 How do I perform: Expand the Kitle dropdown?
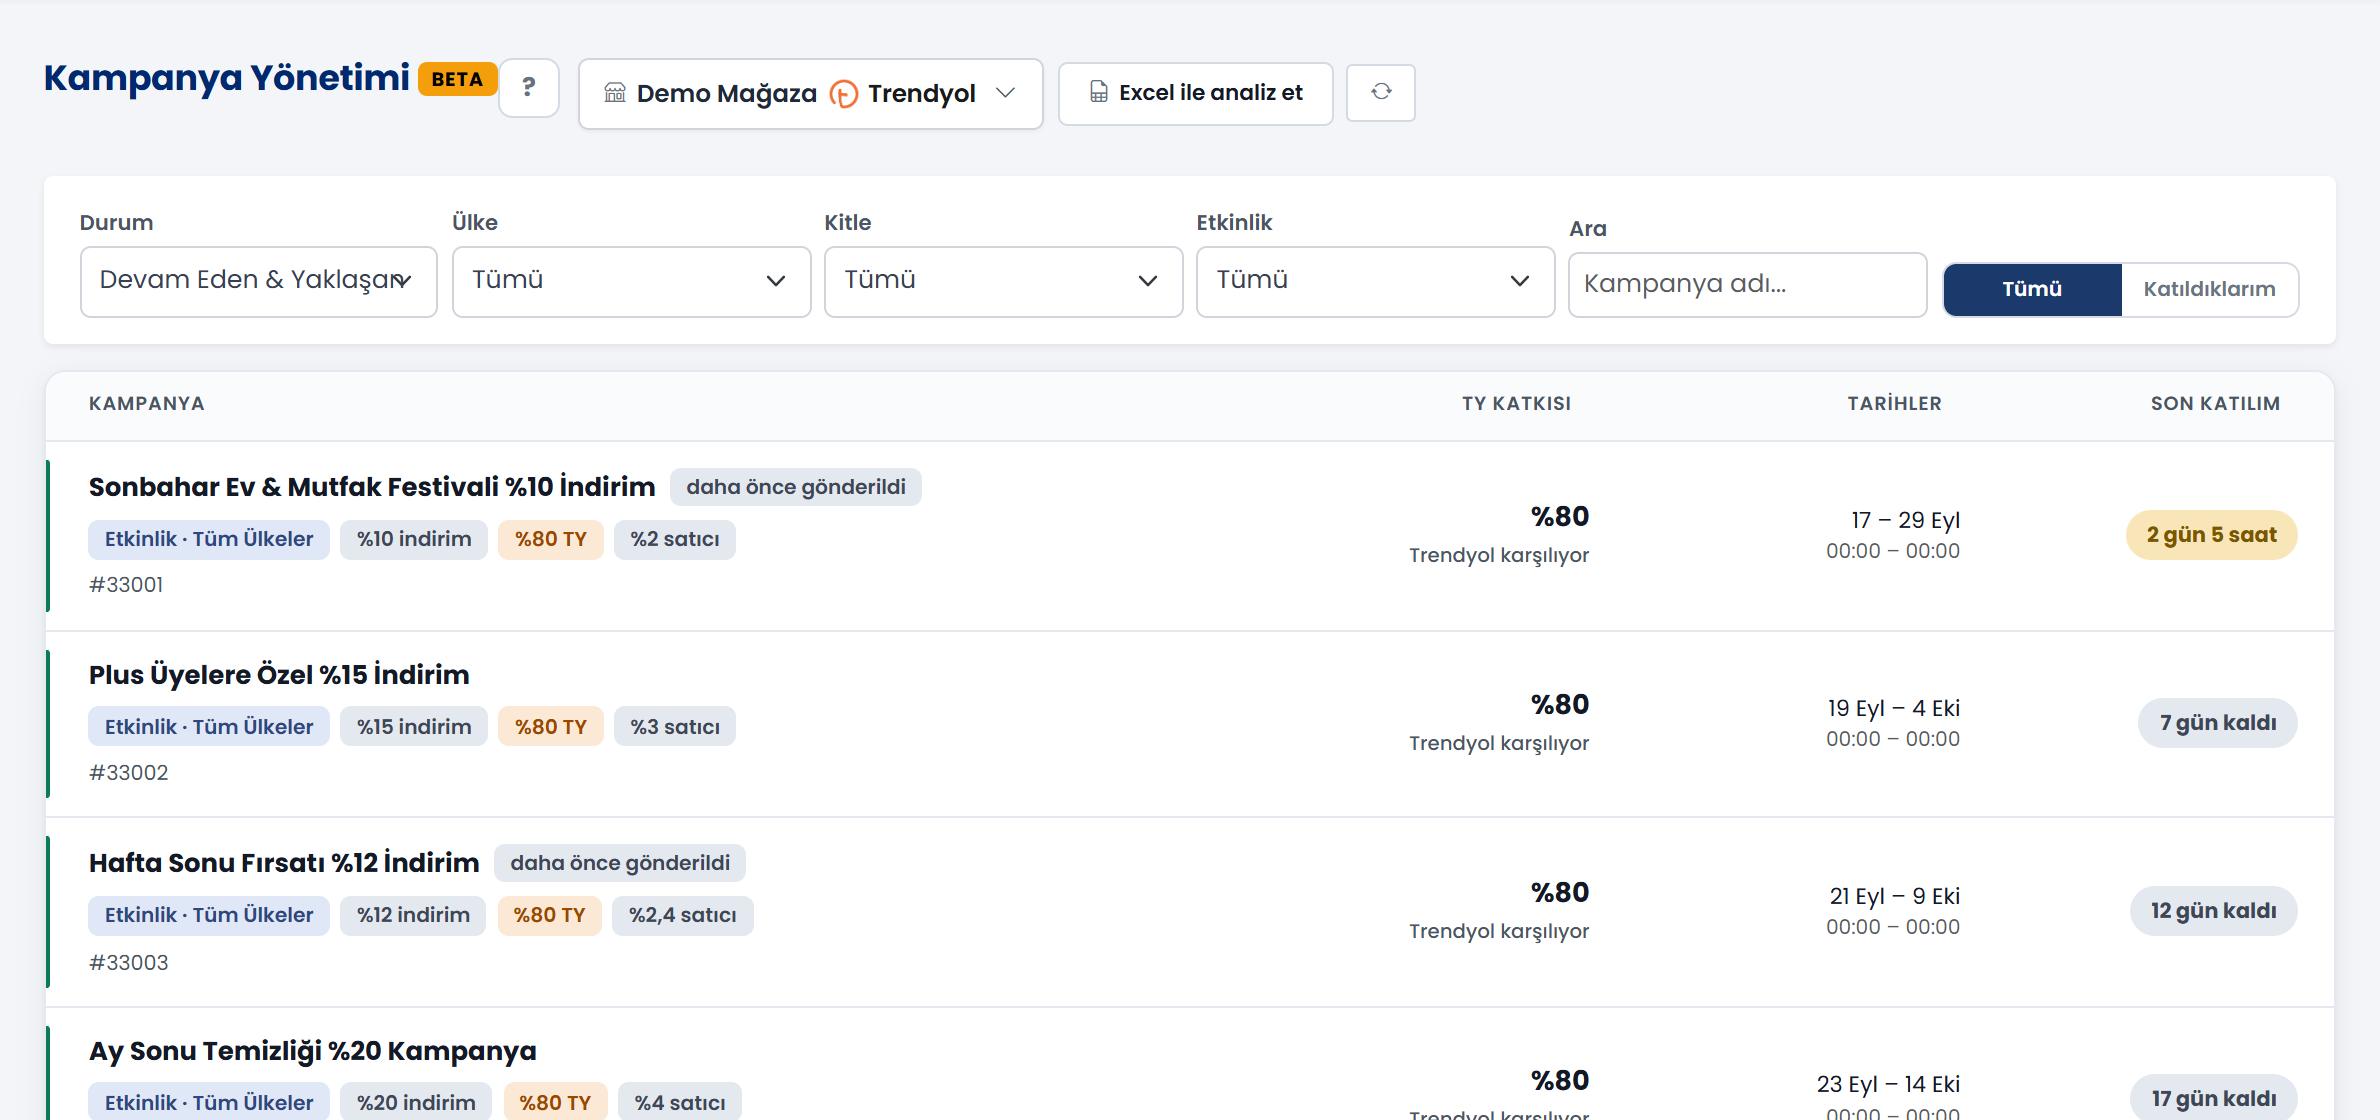pos(1003,281)
